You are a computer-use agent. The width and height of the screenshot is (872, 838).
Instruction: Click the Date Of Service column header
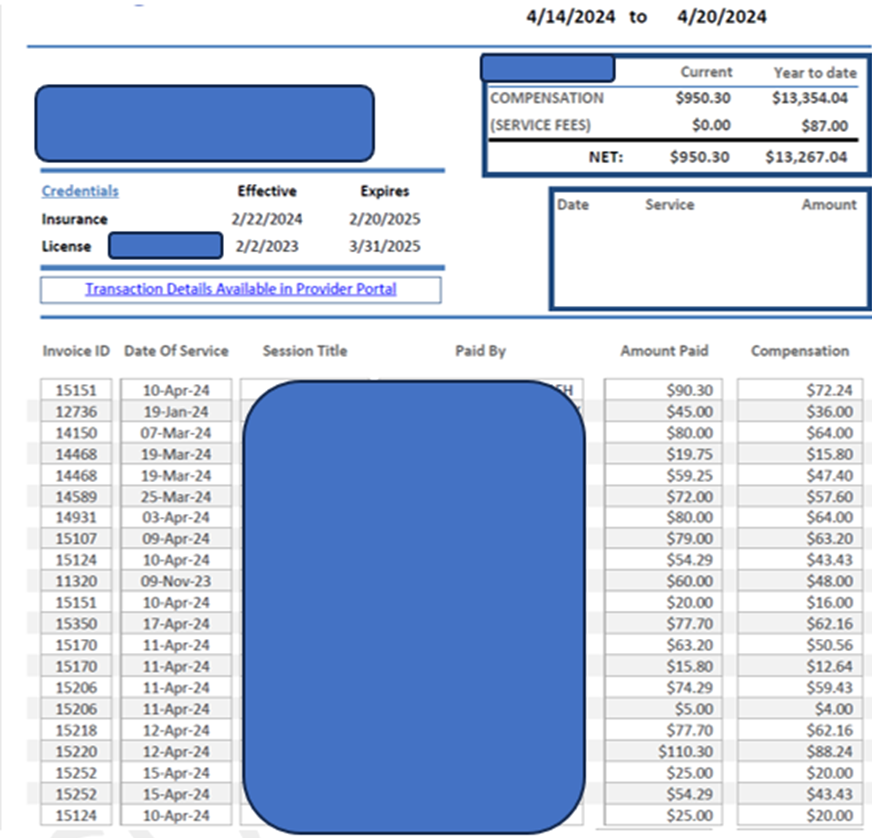[x=176, y=351]
